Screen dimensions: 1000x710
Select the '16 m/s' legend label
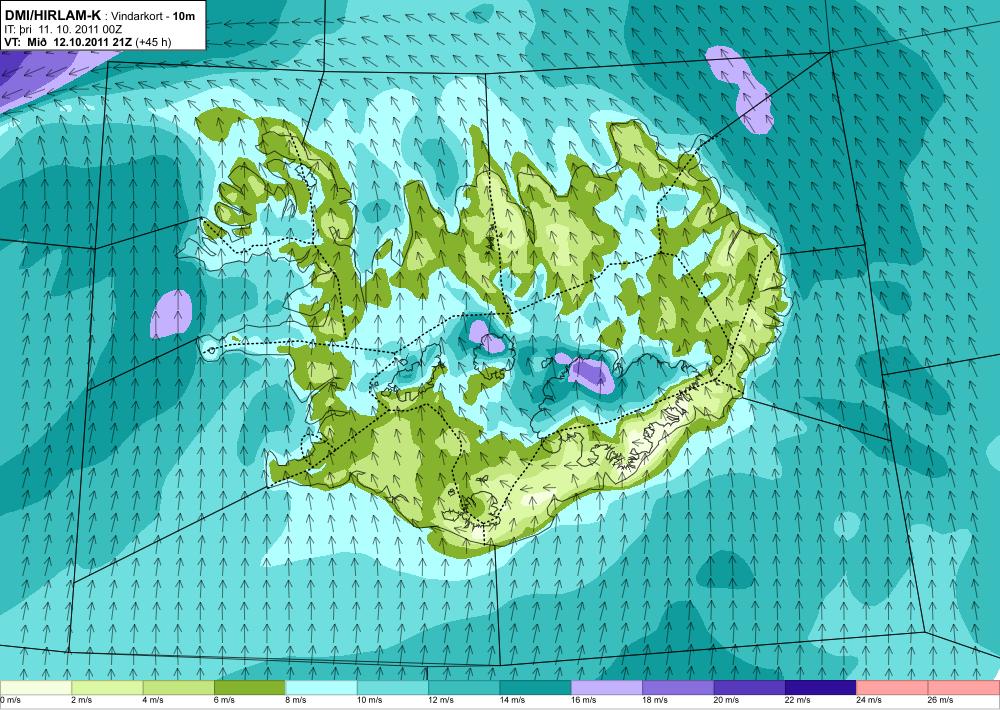(x=584, y=700)
